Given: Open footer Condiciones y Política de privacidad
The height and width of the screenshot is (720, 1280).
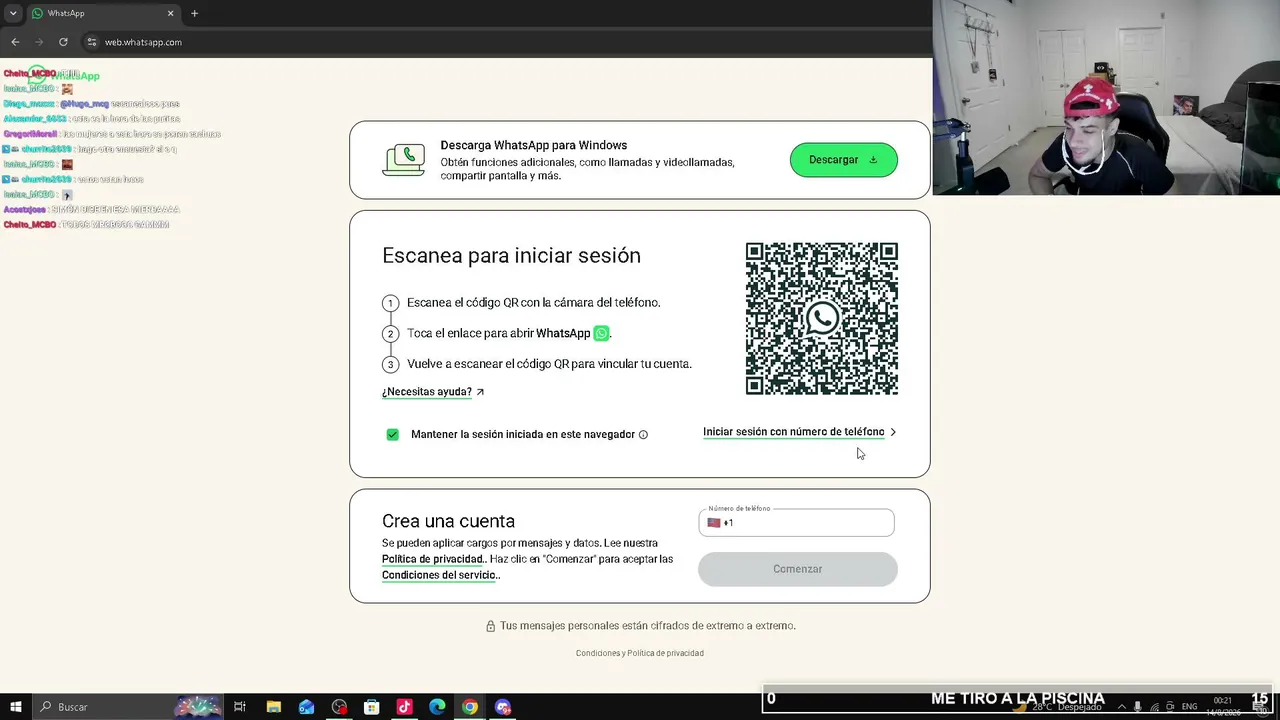Looking at the screenshot, I should pos(640,653).
